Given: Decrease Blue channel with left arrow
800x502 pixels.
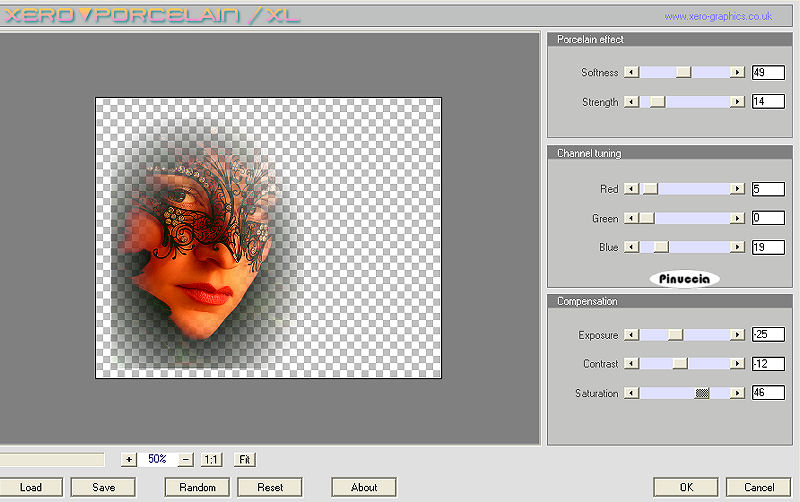Looking at the screenshot, I should 632,247.
